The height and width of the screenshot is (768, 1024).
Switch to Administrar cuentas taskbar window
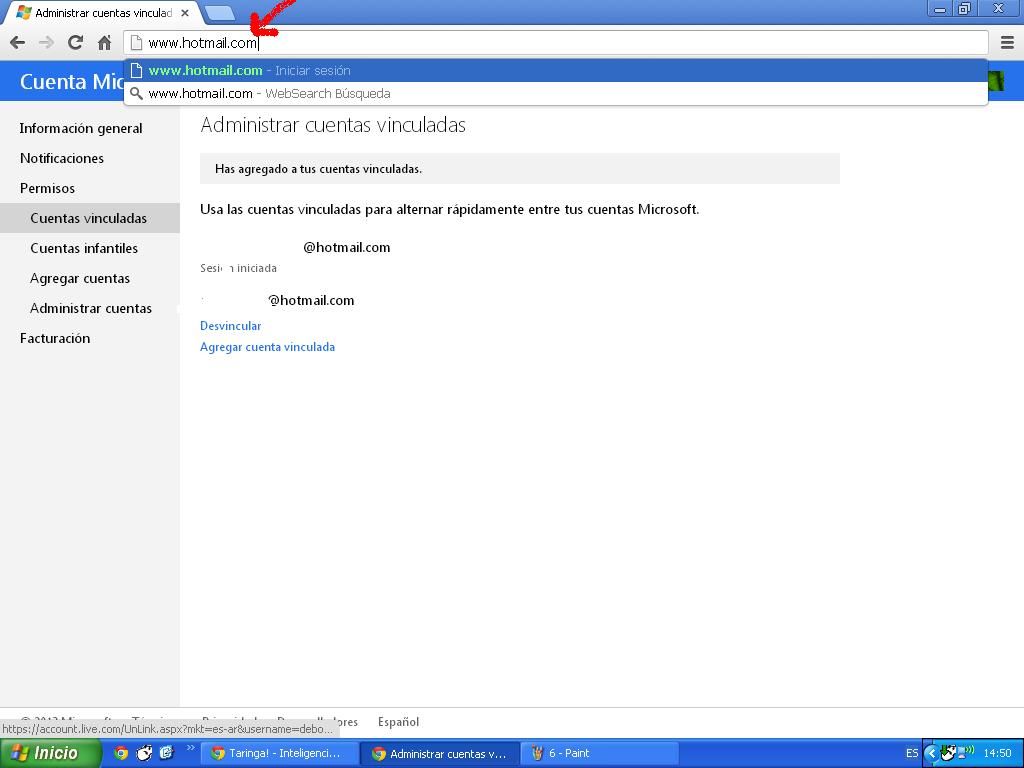click(441, 754)
